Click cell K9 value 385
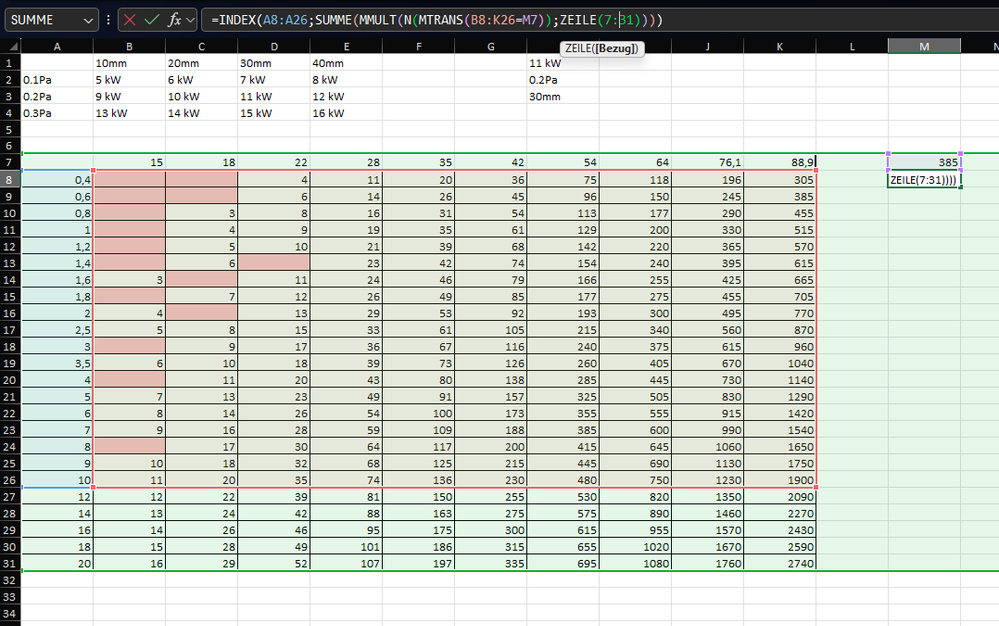 [x=780, y=196]
